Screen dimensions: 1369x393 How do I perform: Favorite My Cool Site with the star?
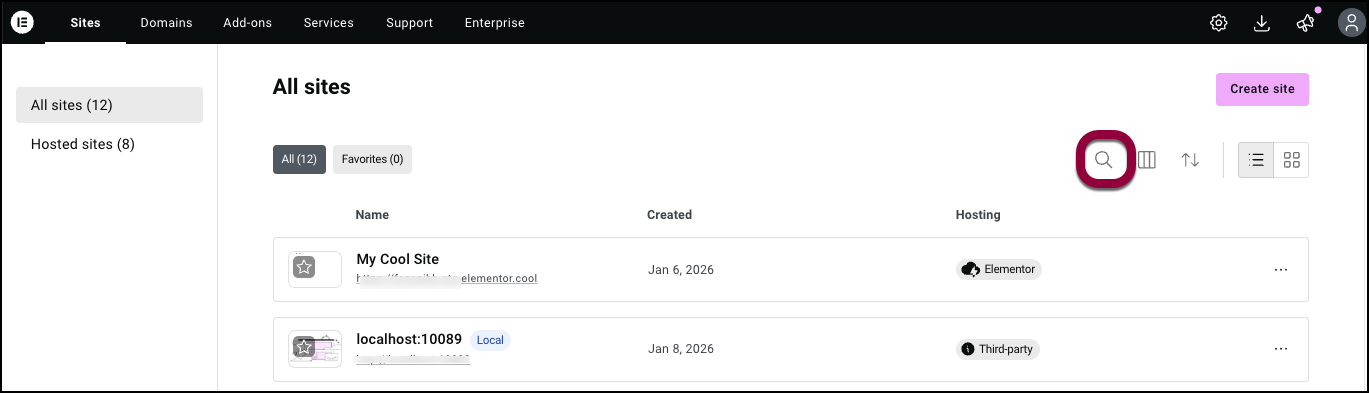point(304,268)
